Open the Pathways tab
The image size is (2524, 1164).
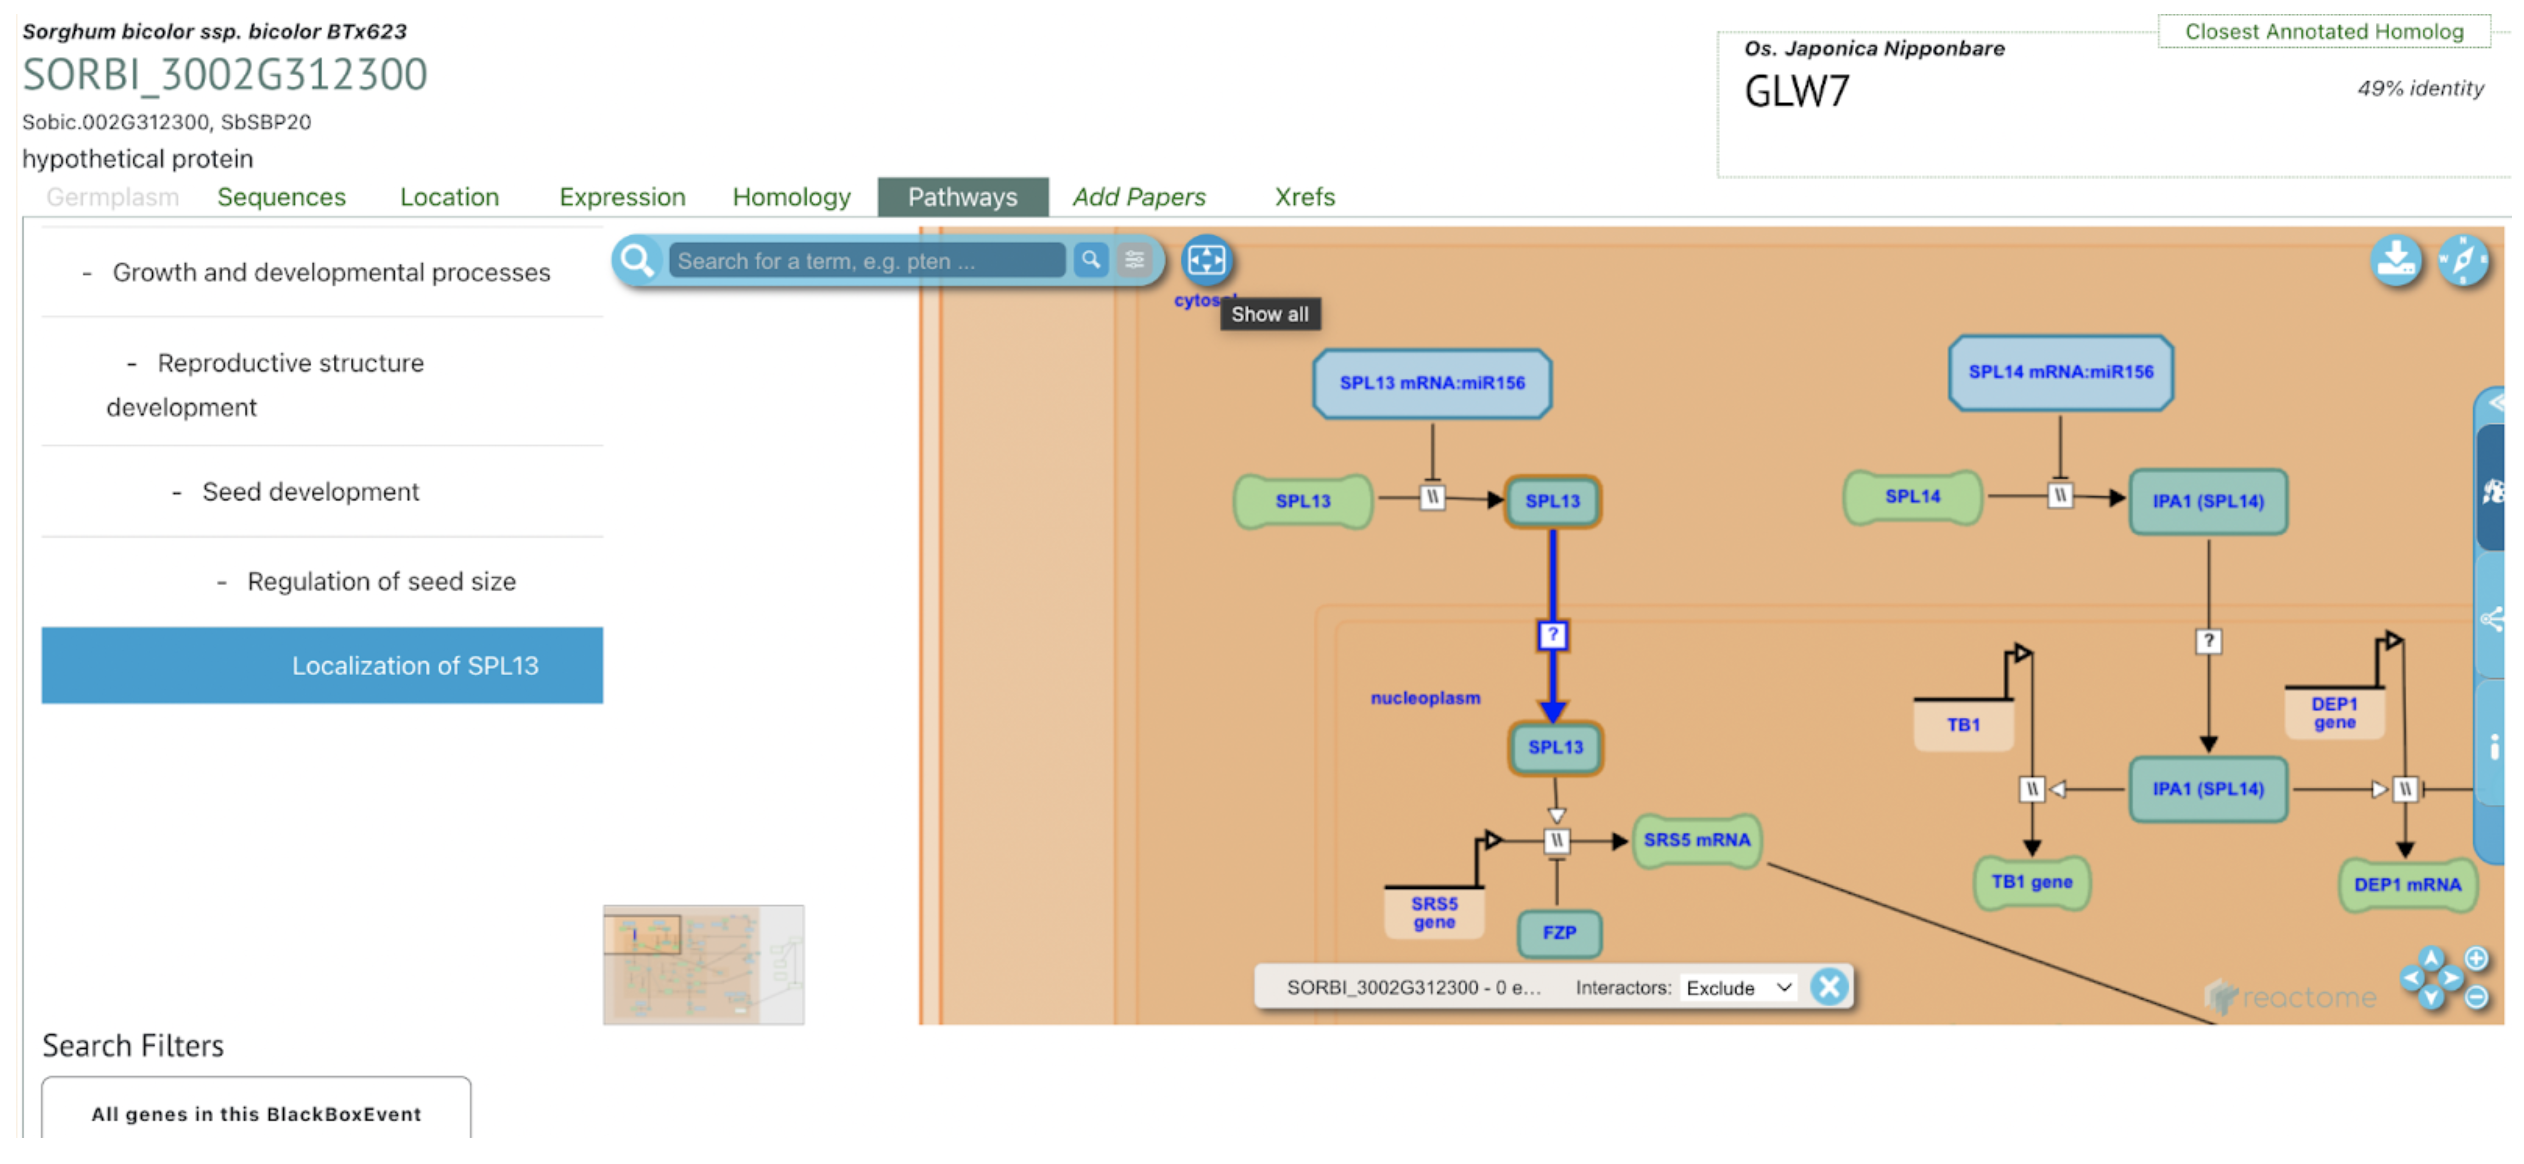click(x=962, y=197)
